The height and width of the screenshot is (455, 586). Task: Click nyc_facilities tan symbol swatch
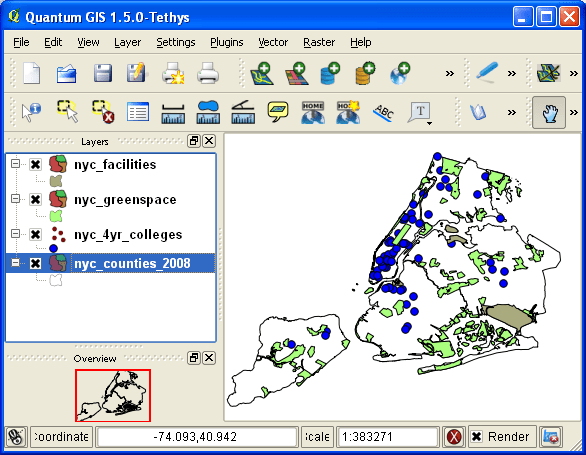point(56,181)
